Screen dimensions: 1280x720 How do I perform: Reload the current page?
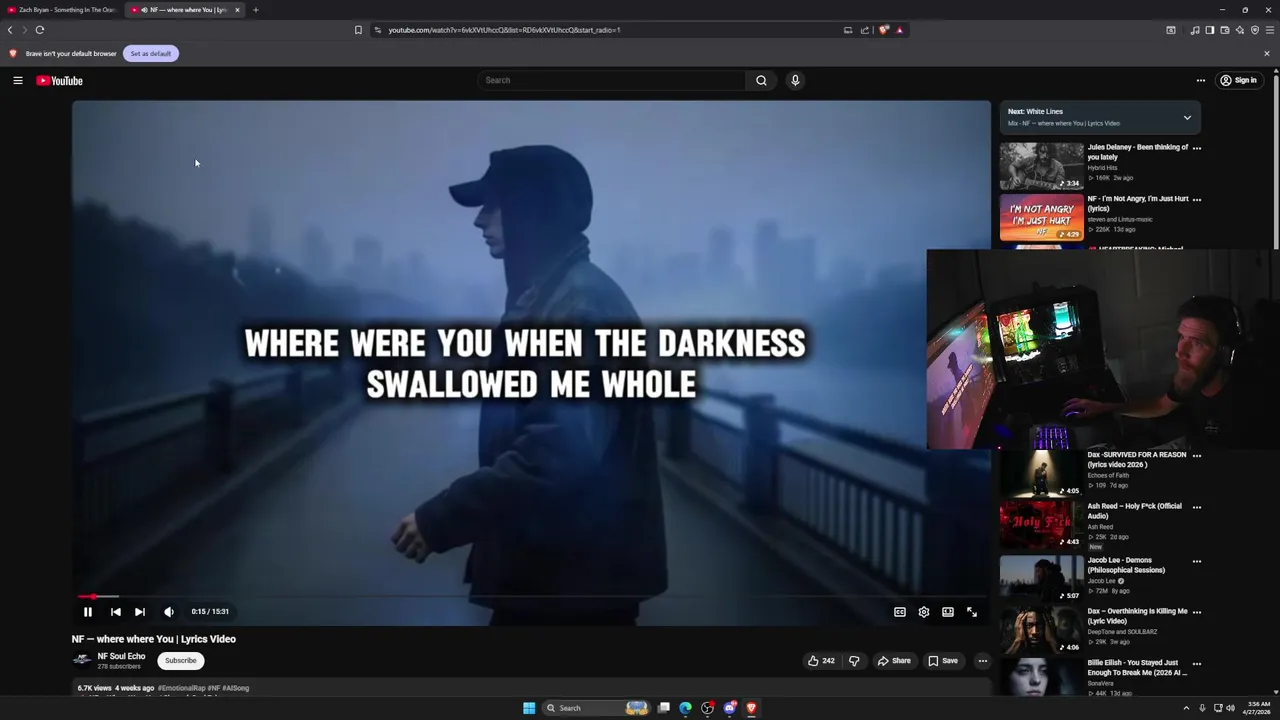tap(40, 30)
